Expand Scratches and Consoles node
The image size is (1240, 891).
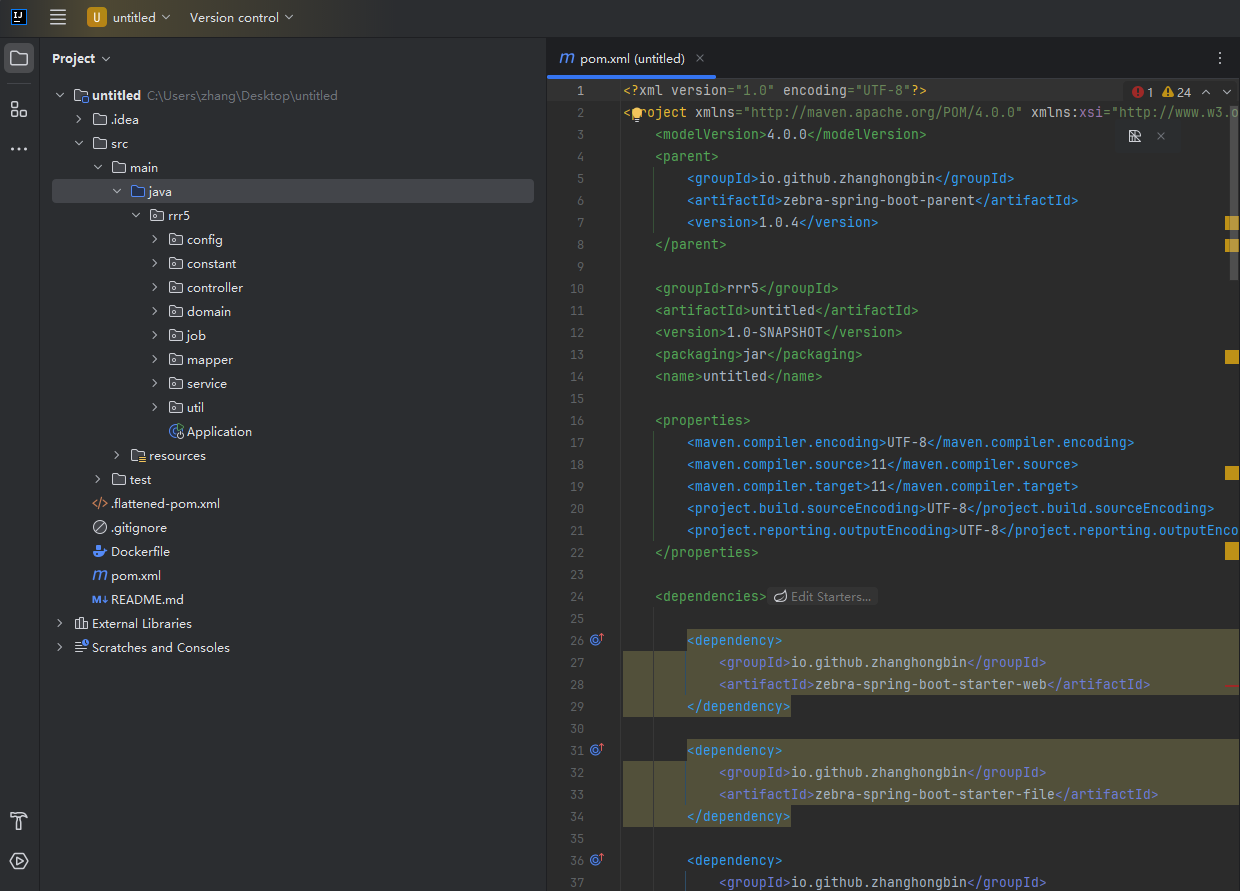tap(60, 648)
